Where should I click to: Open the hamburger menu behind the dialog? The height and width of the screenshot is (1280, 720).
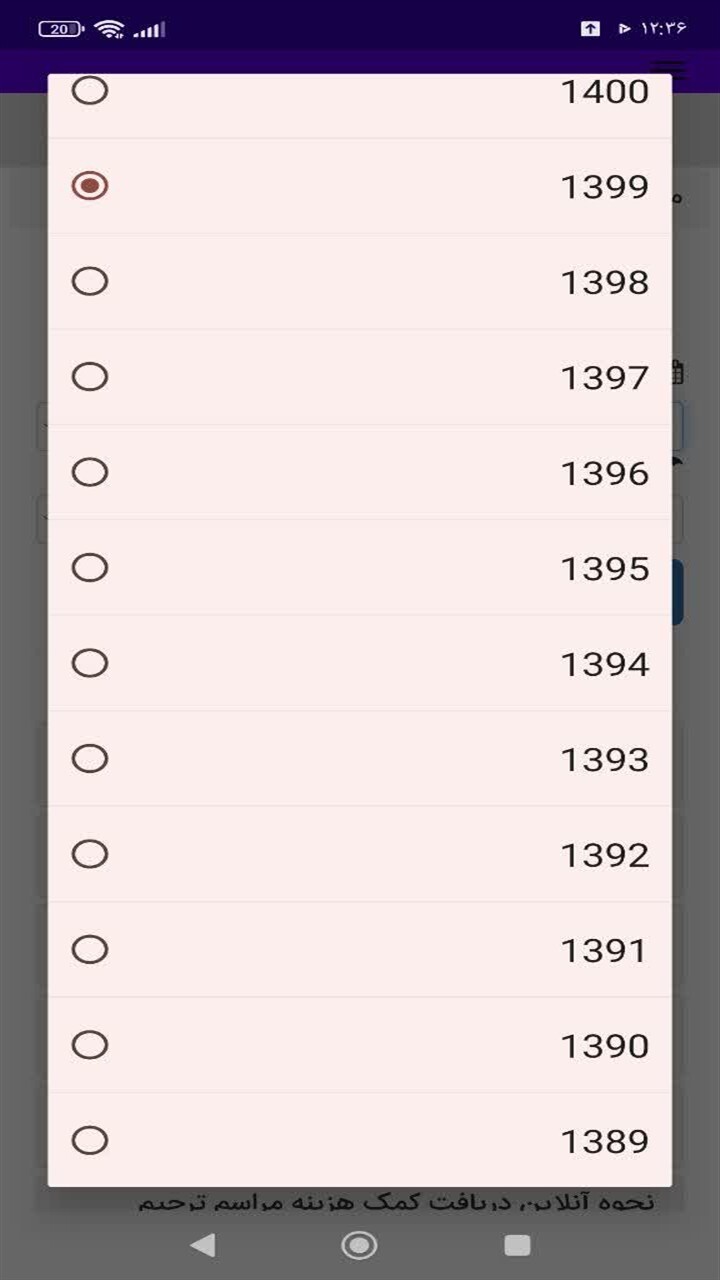668,70
